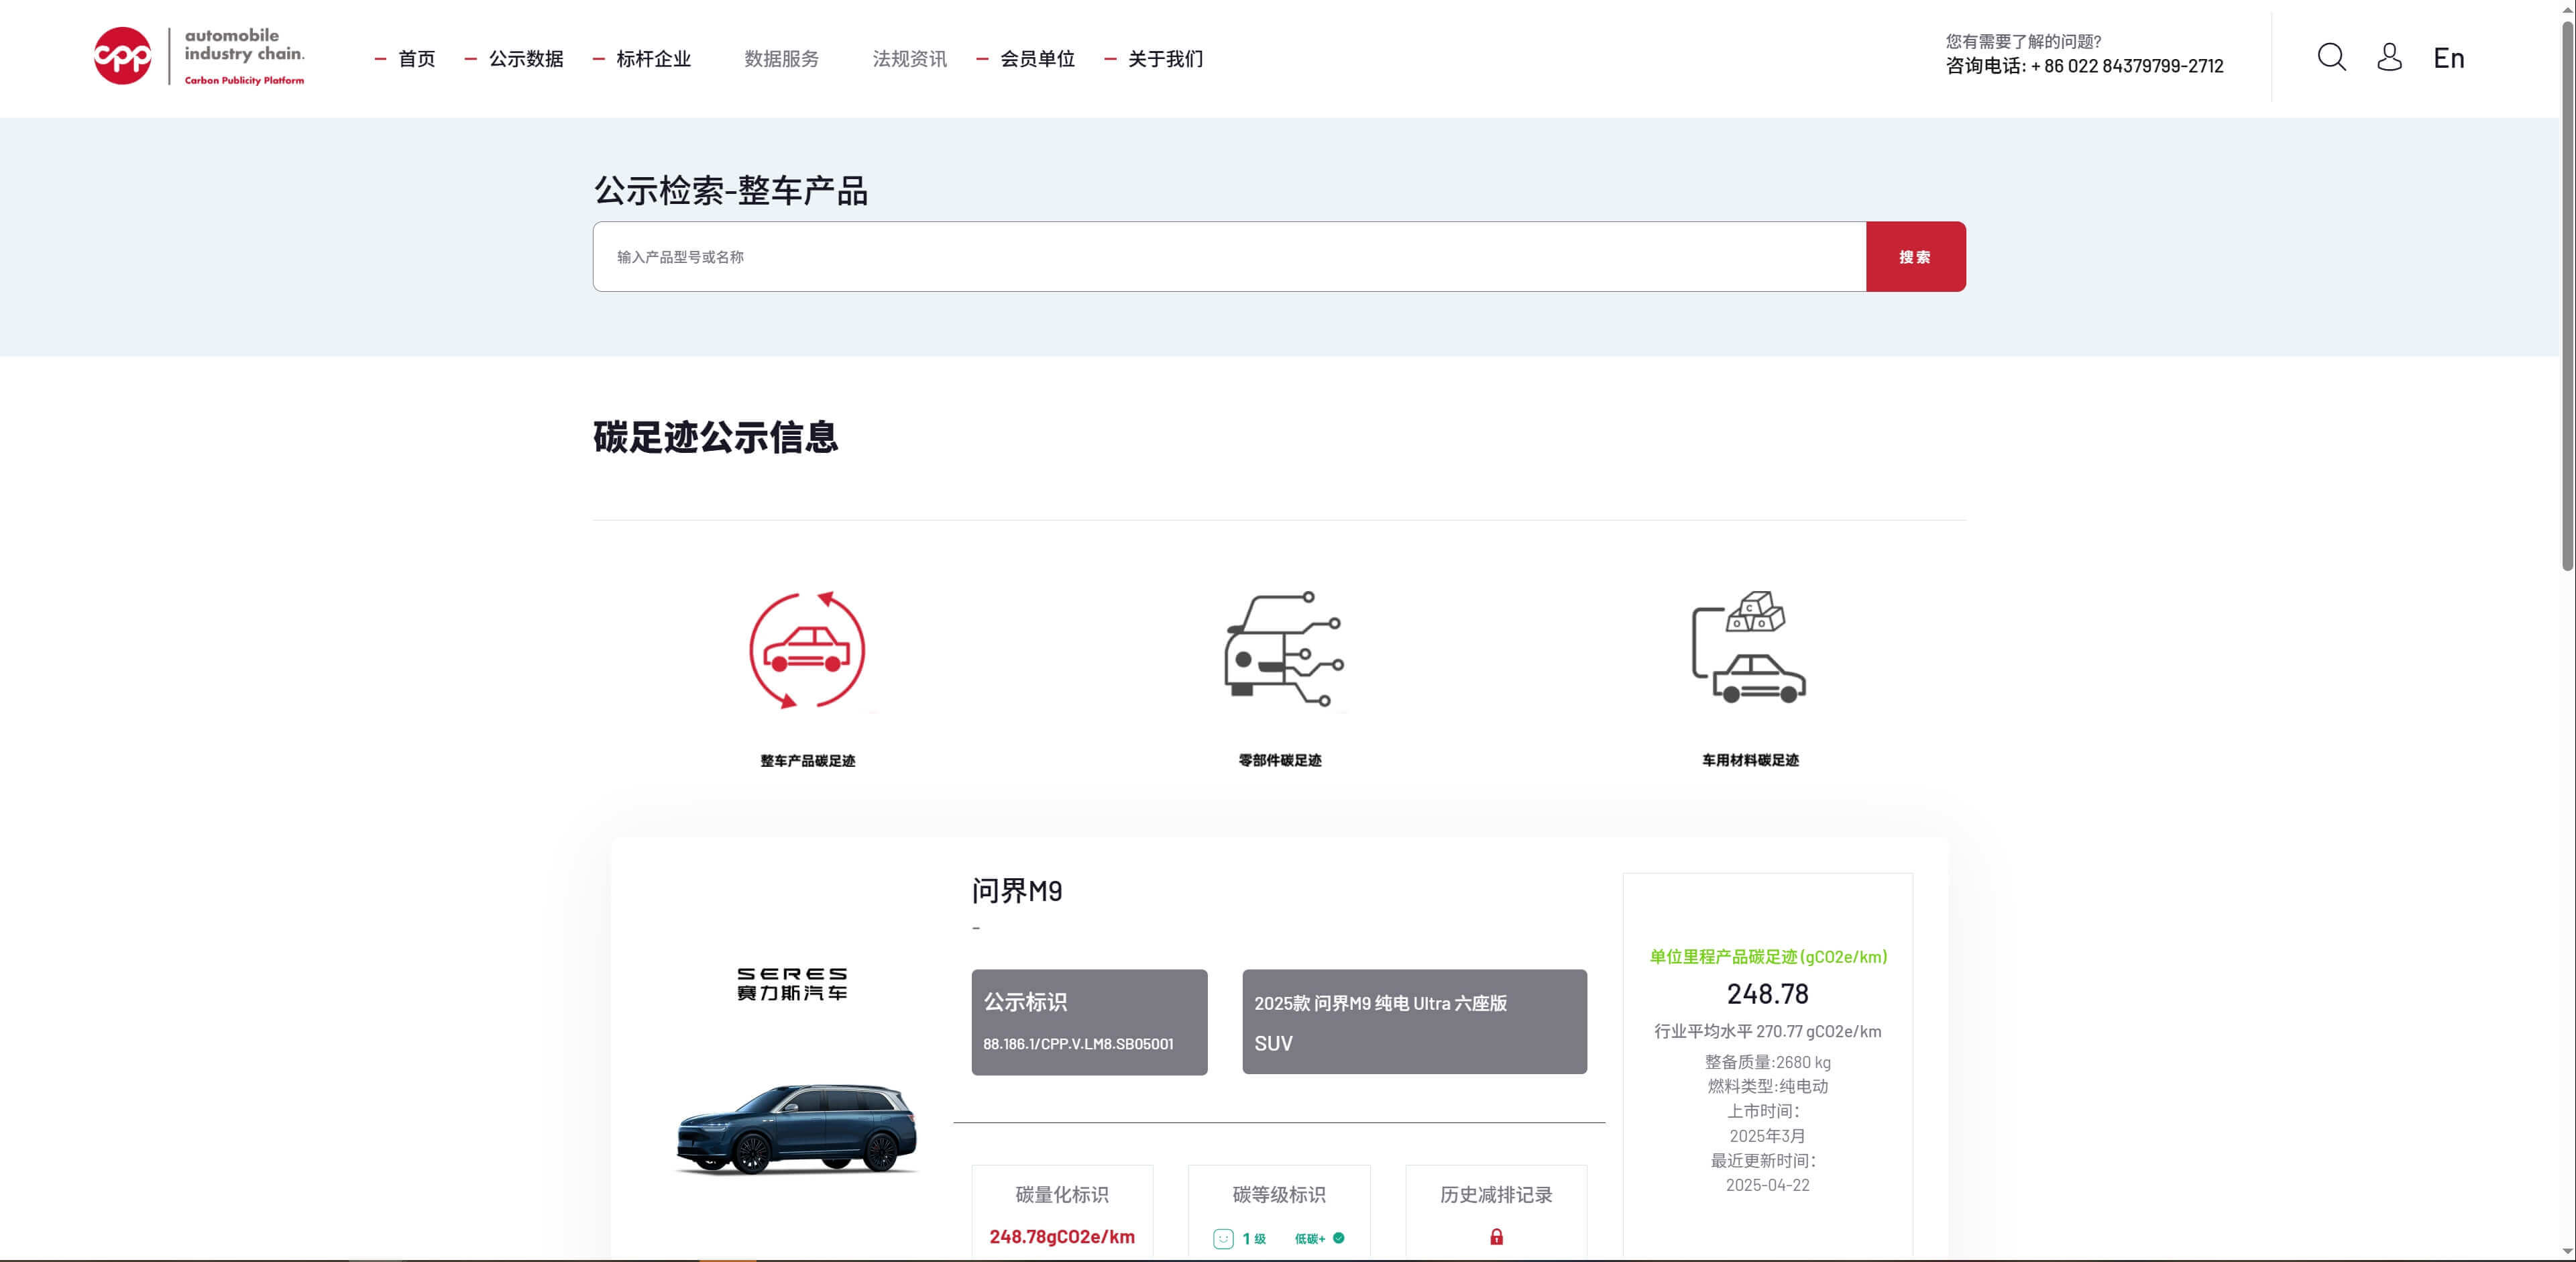Click the magnifier search icon in header
The width and height of the screenshot is (2576, 1262).
click(x=2331, y=57)
